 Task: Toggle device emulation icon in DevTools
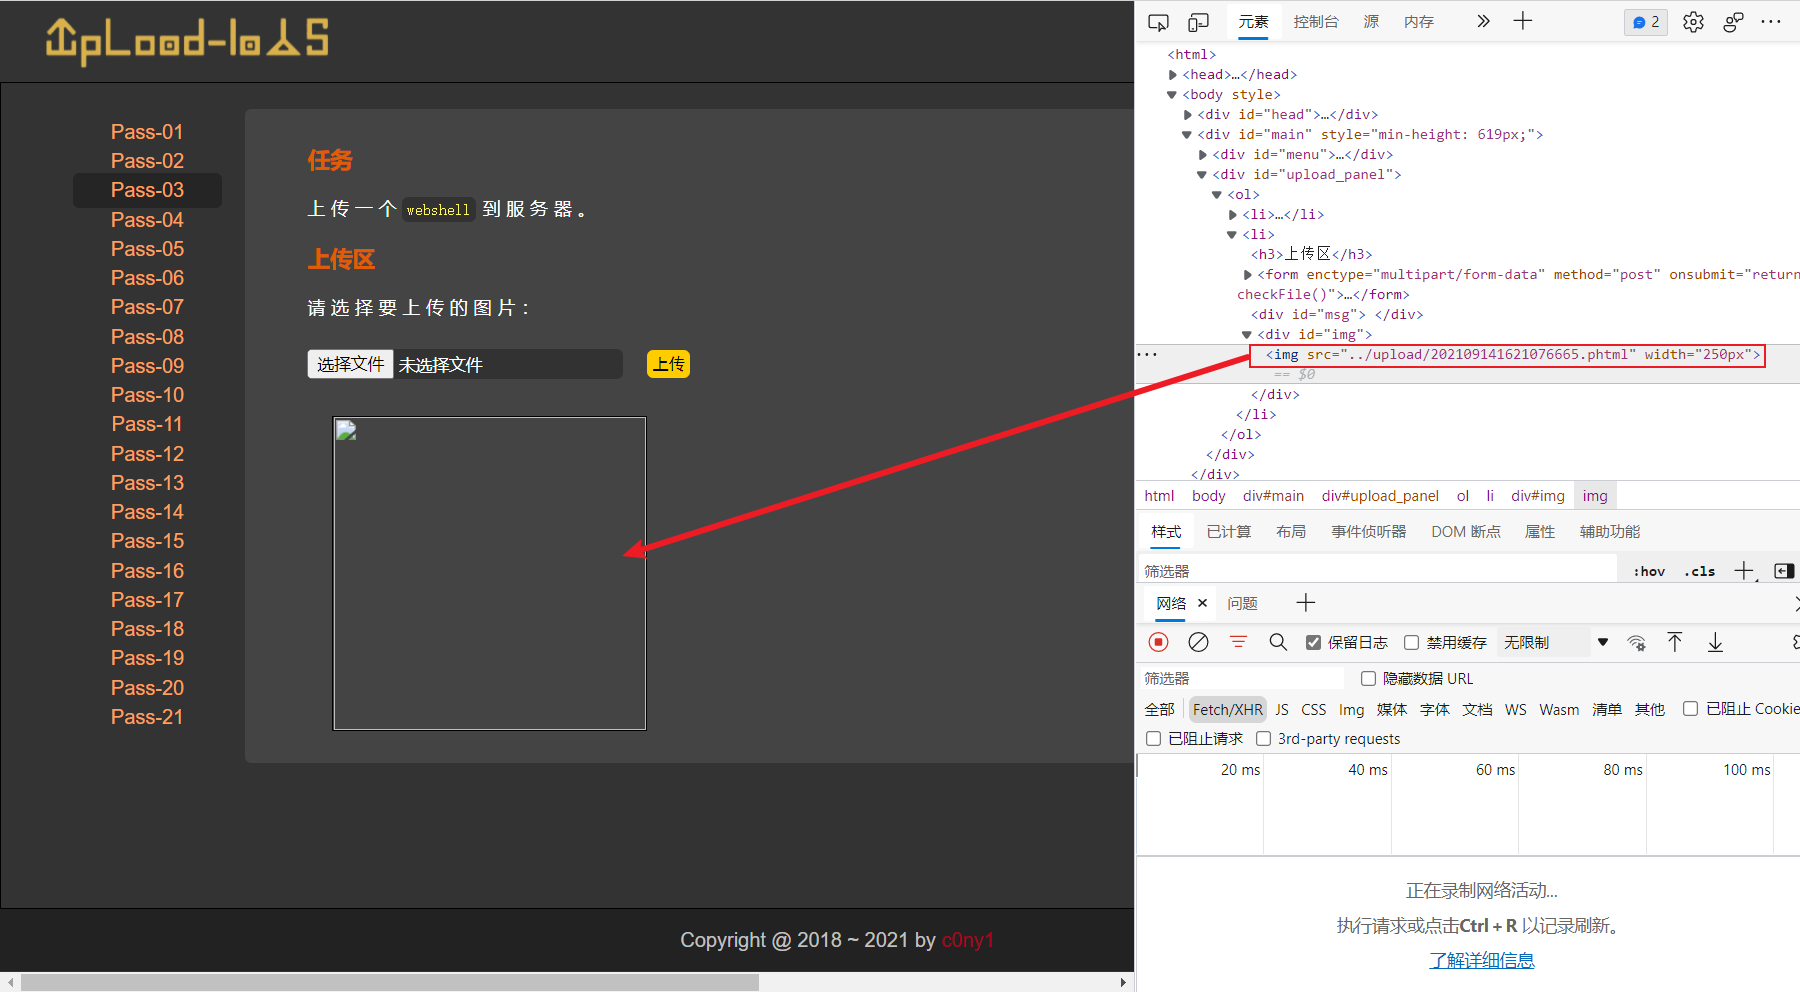1198,22
